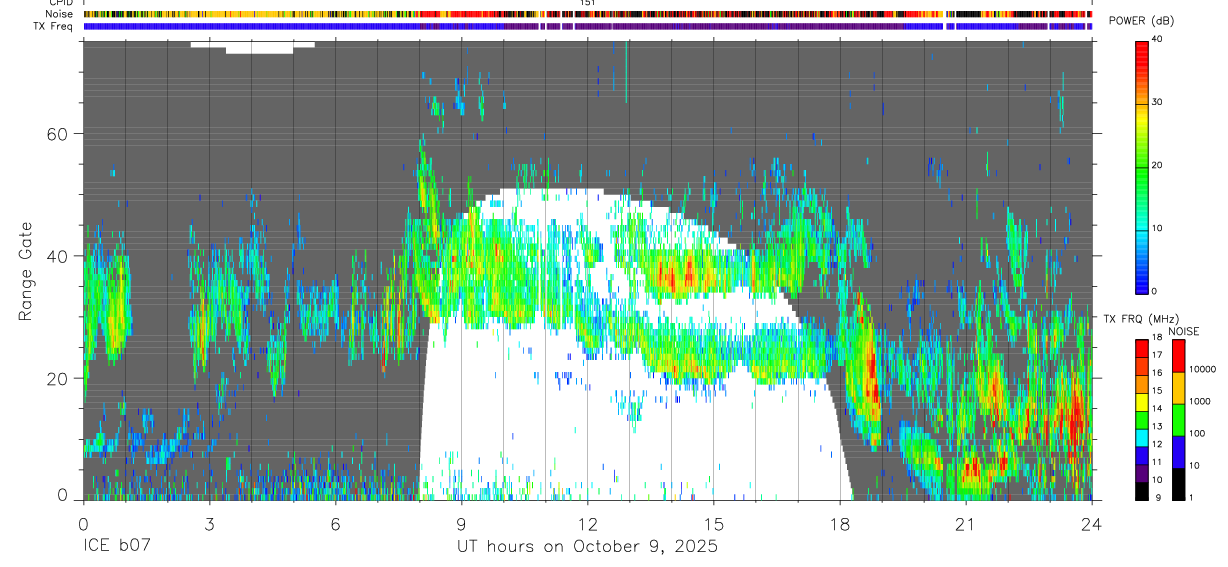Click the orange segment of the noise colorbar
The image size is (1228, 567).
1177,387
